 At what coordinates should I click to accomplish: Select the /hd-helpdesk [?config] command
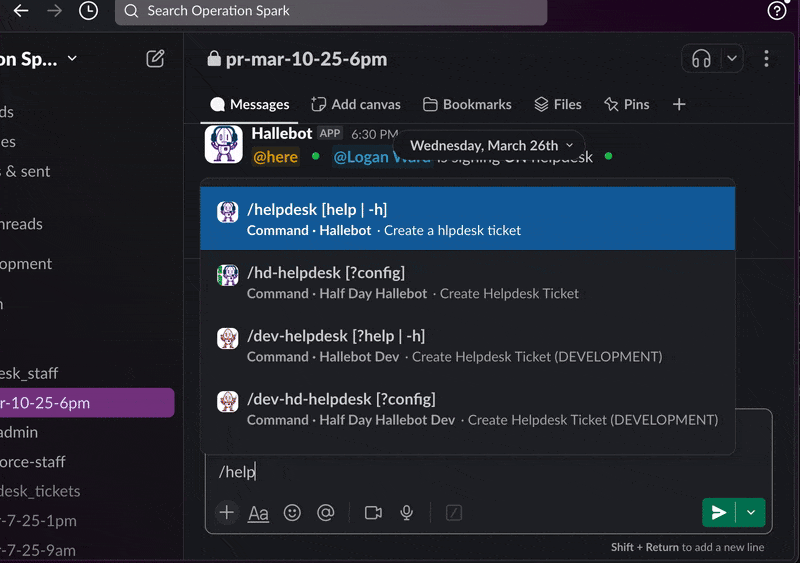coord(467,282)
